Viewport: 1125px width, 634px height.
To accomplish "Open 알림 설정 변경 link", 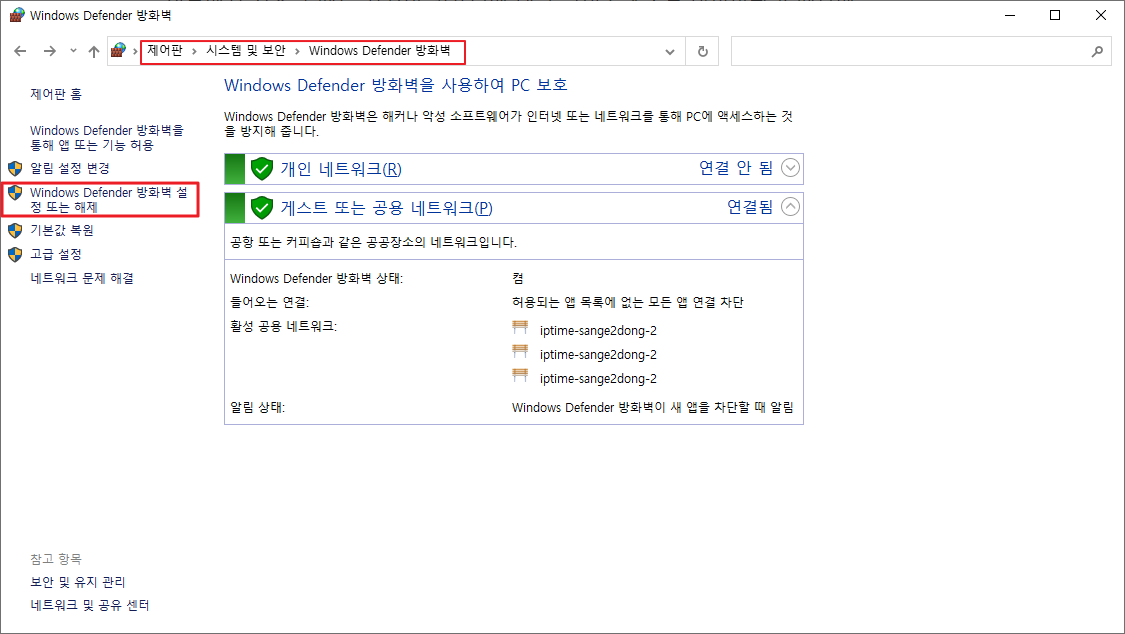I will tap(70, 169).
